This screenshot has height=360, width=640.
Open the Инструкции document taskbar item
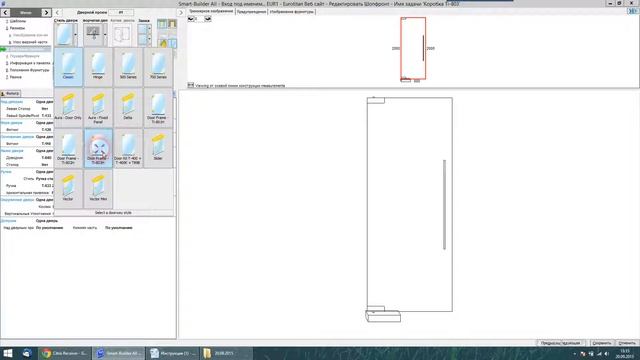[173, 353]
